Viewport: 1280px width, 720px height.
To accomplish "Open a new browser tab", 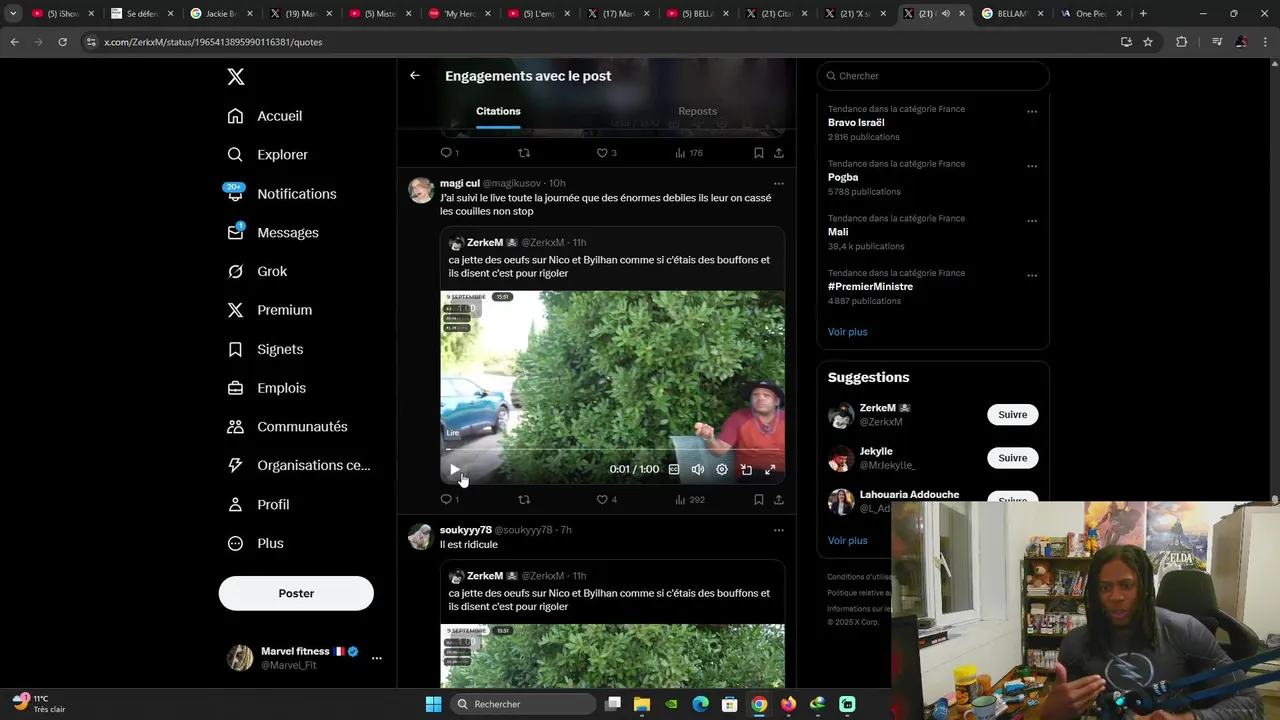I will pyautogui.click(x=1143, y=14).
